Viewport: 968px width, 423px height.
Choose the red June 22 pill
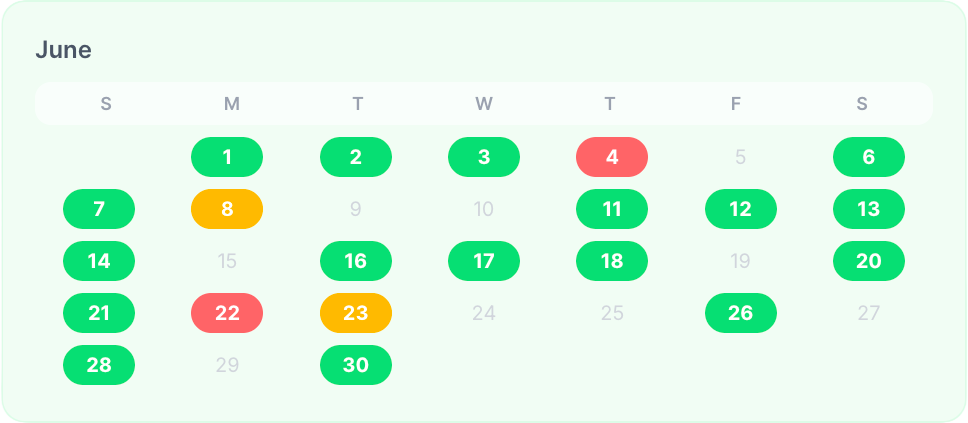tap(227, 313)
